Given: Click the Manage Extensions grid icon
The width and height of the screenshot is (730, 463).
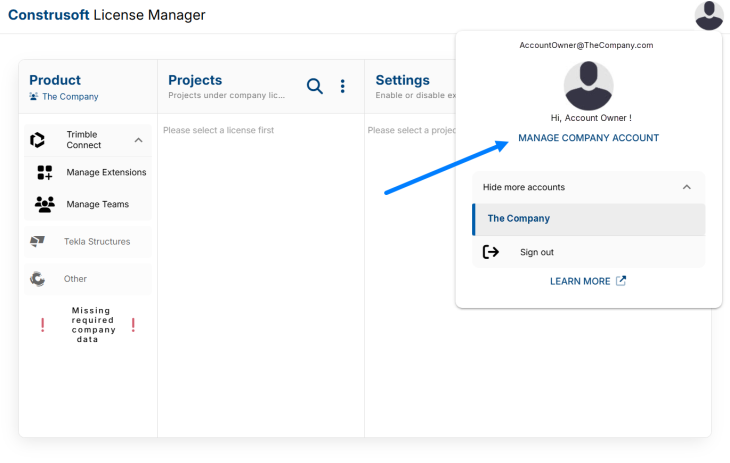Looking at the screenshot, I should [45, 172].
